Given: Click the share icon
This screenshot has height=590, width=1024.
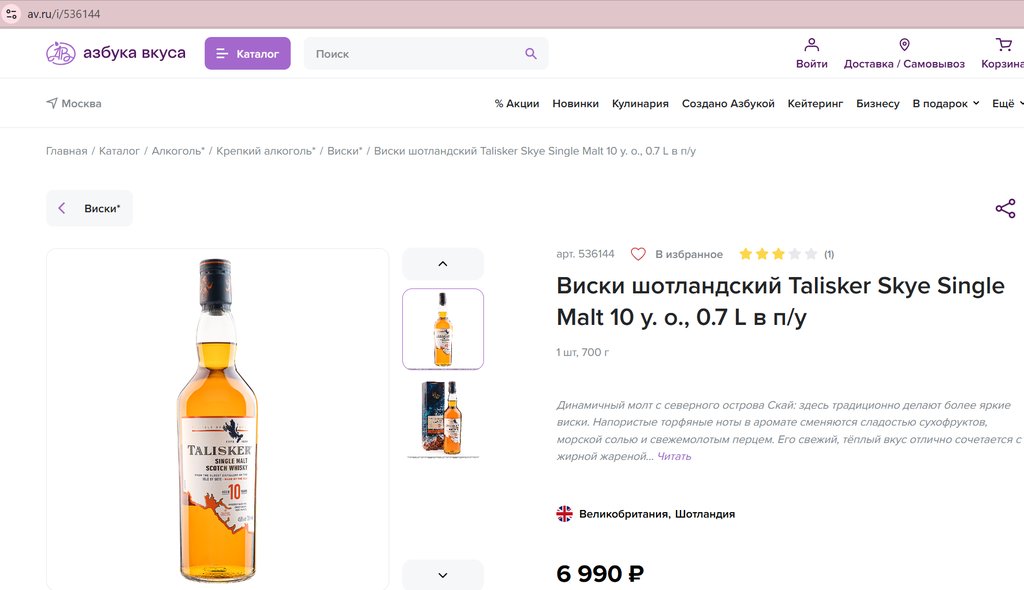Looking at the screenshot, I should point(1005,208).
